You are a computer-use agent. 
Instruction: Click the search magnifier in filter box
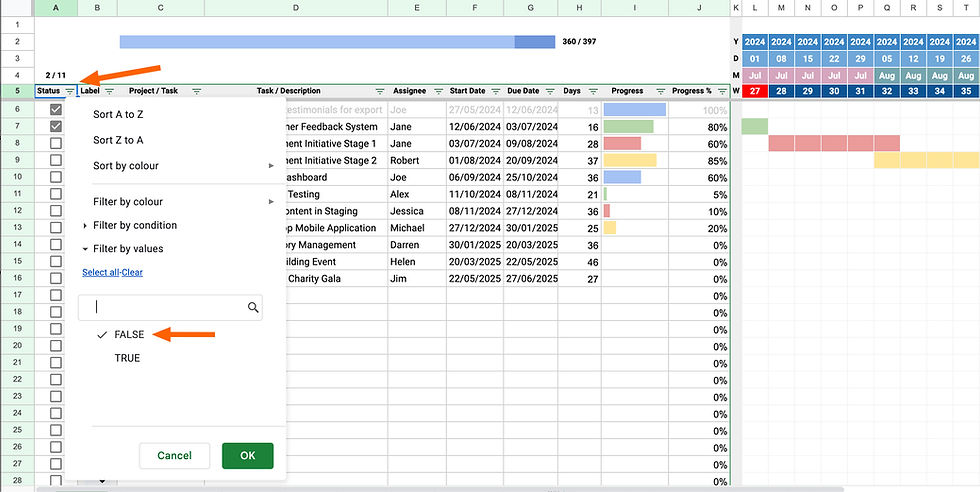pos(252,307)
